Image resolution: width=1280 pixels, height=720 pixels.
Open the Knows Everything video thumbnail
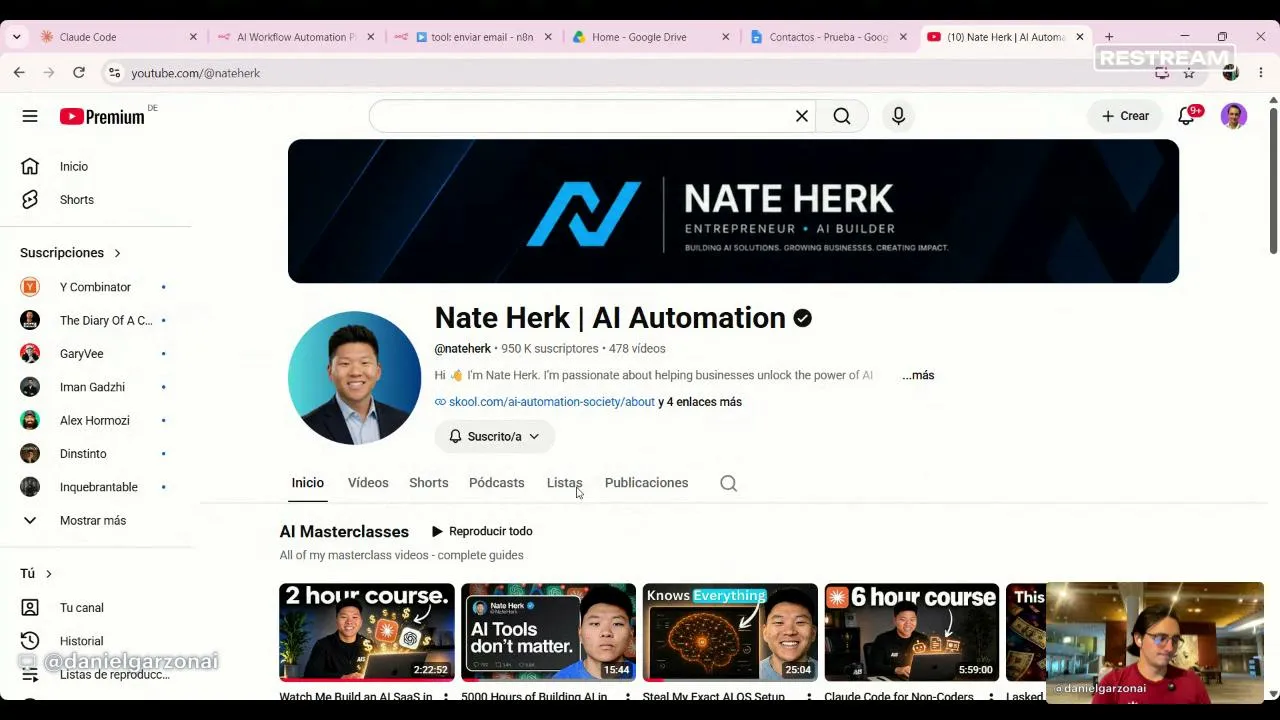pyautogui.click(x=730, y=632)
